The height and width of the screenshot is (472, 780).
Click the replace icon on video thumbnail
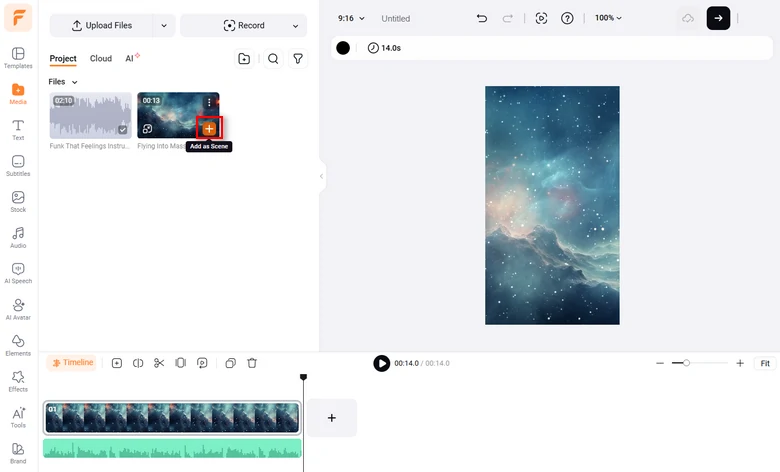pyautogui.click(x=147, y=129)
